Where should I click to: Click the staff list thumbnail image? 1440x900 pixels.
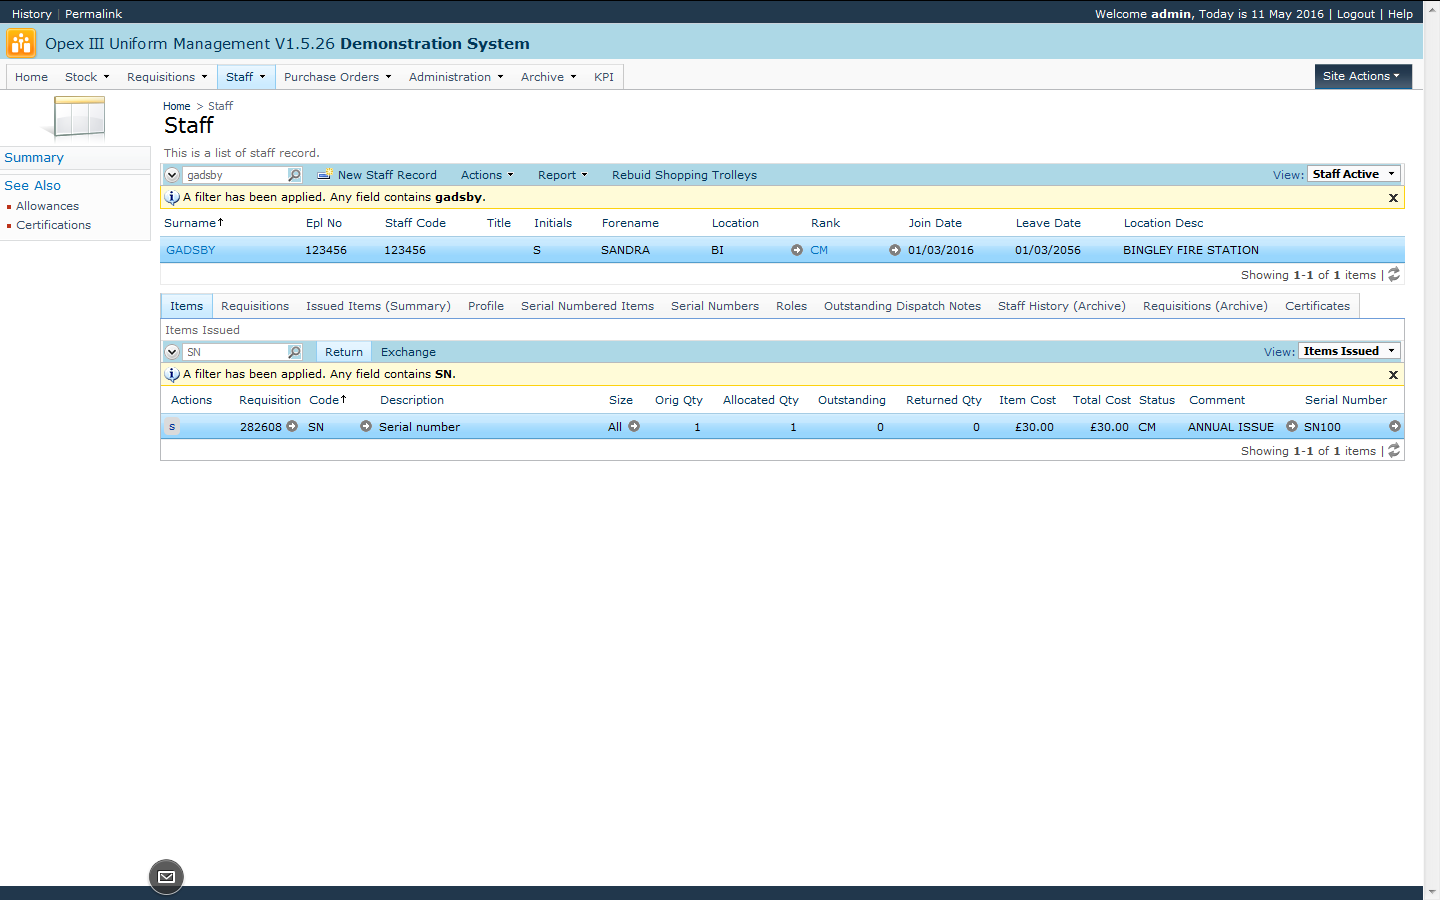point(77,117)
